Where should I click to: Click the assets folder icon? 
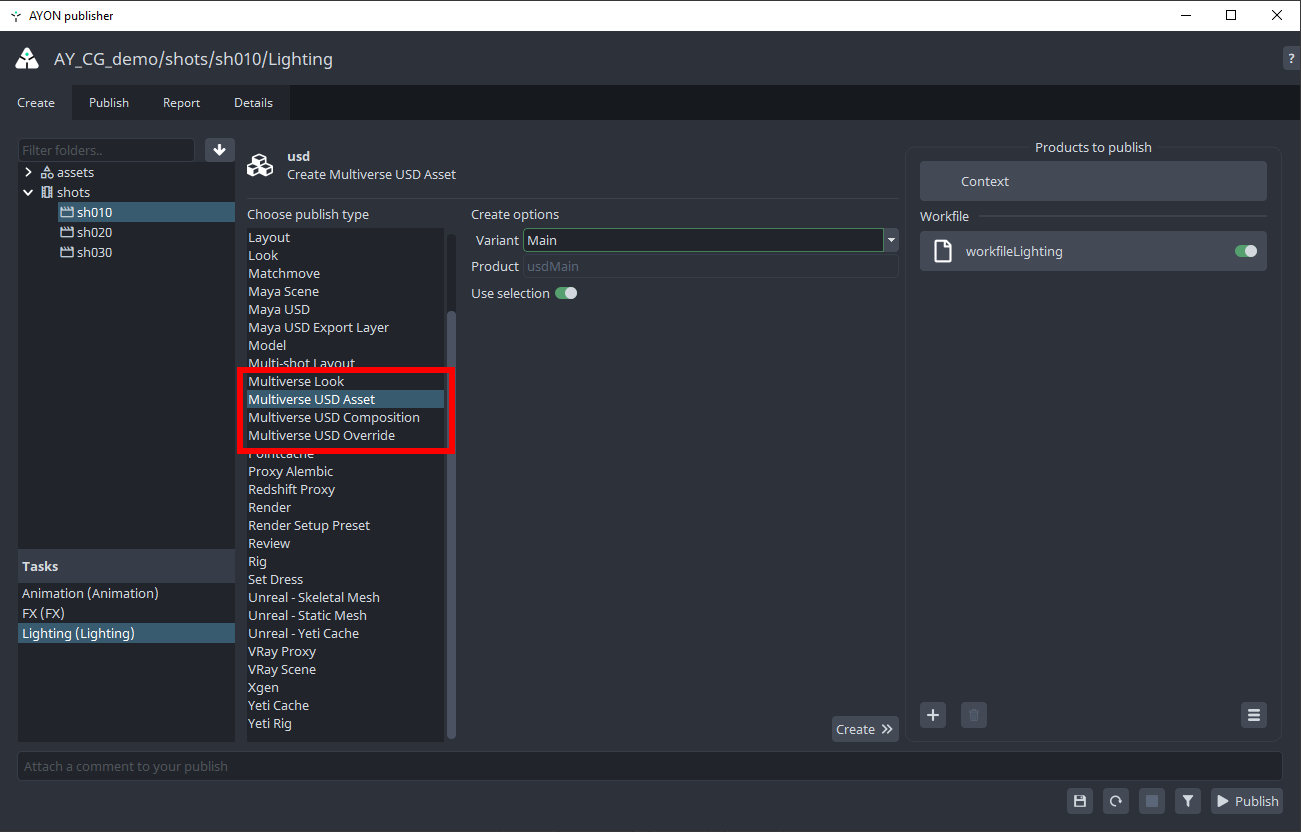pyautogui.click(x=47, y=173)
